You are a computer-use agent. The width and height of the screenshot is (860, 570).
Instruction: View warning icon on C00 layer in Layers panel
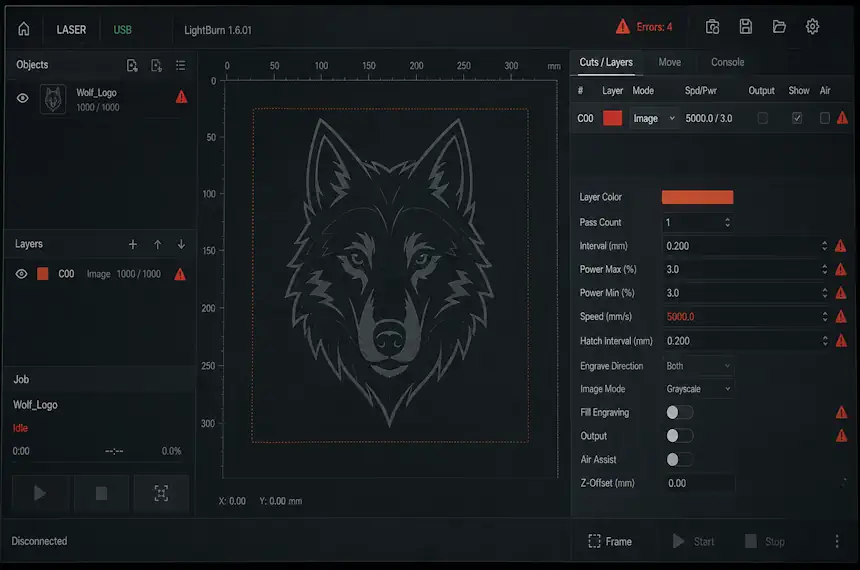[x=180, y=274]
